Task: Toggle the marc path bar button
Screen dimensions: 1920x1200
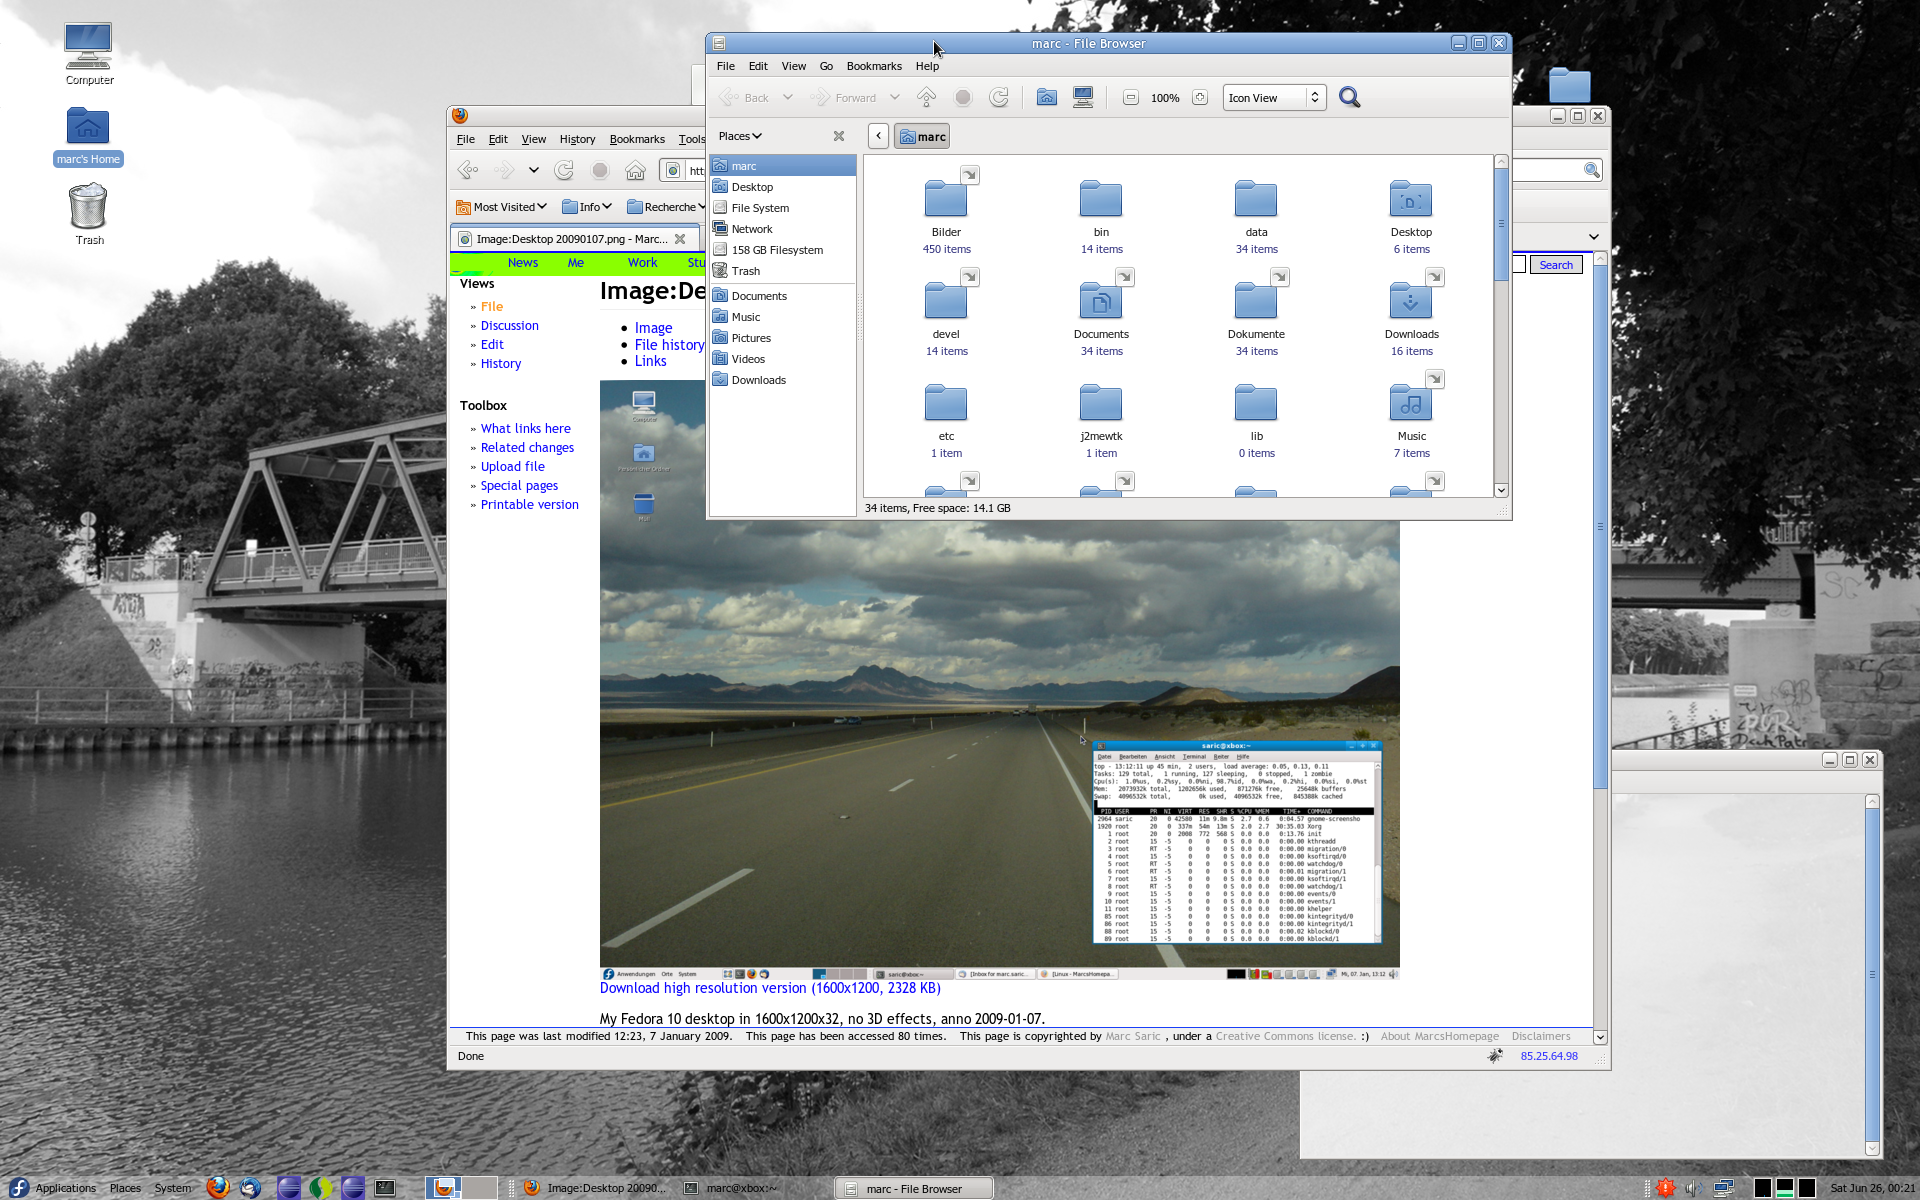Action: tap(921, 137)
